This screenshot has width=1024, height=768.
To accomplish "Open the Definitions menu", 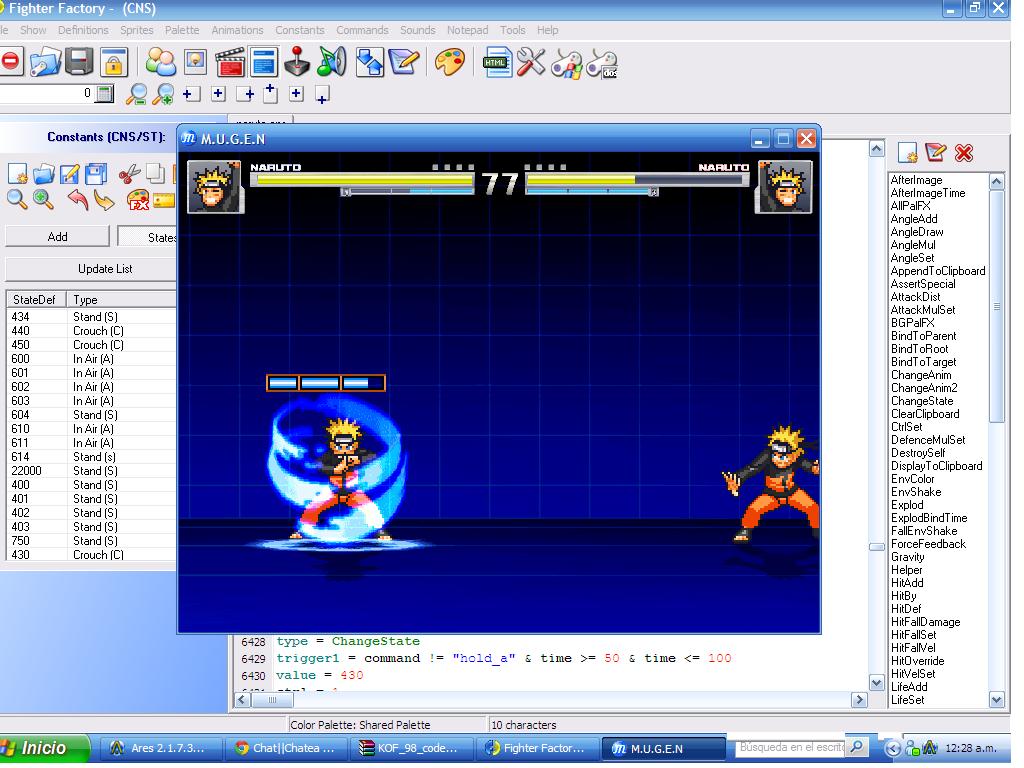I will [x=83, y=30].
